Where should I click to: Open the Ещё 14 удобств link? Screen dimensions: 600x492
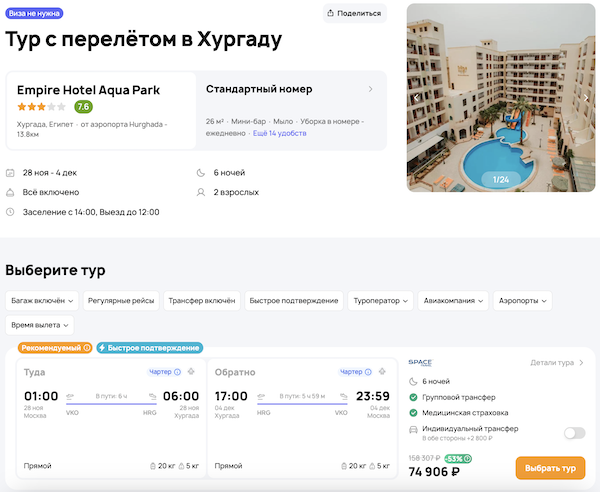pos(278,132)
